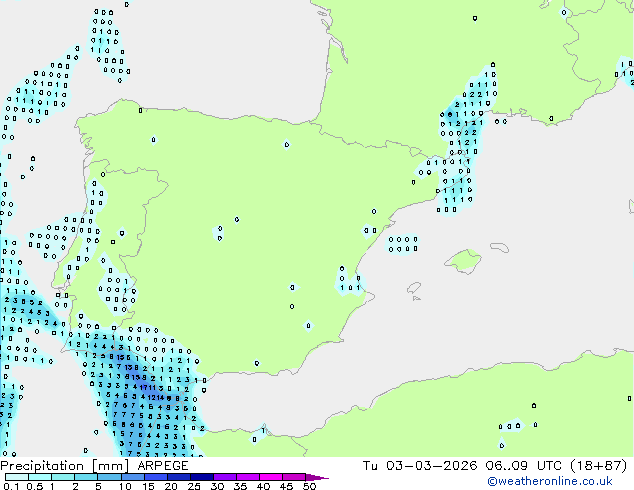
Task: Click the 0.5–1 mm legend color box
Action: (x=40, y=477)
